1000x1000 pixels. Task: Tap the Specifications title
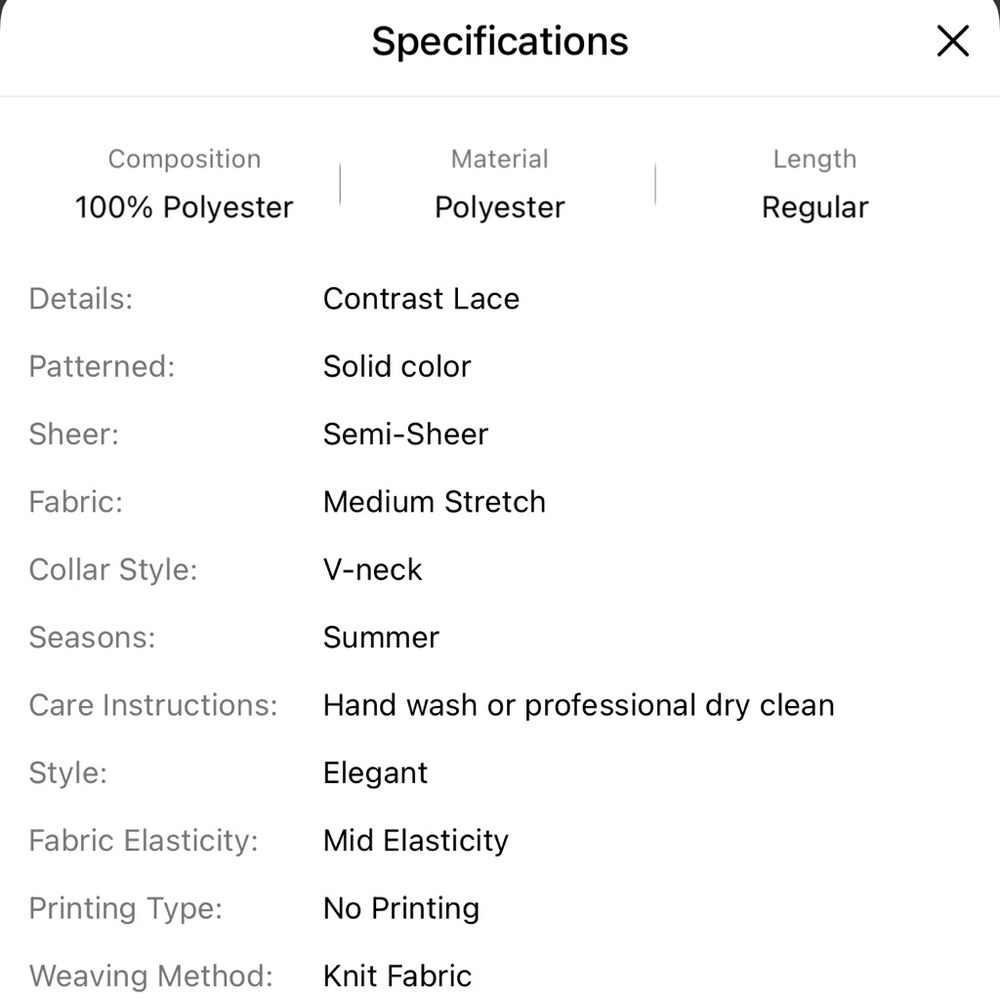(x=500, y=41)
